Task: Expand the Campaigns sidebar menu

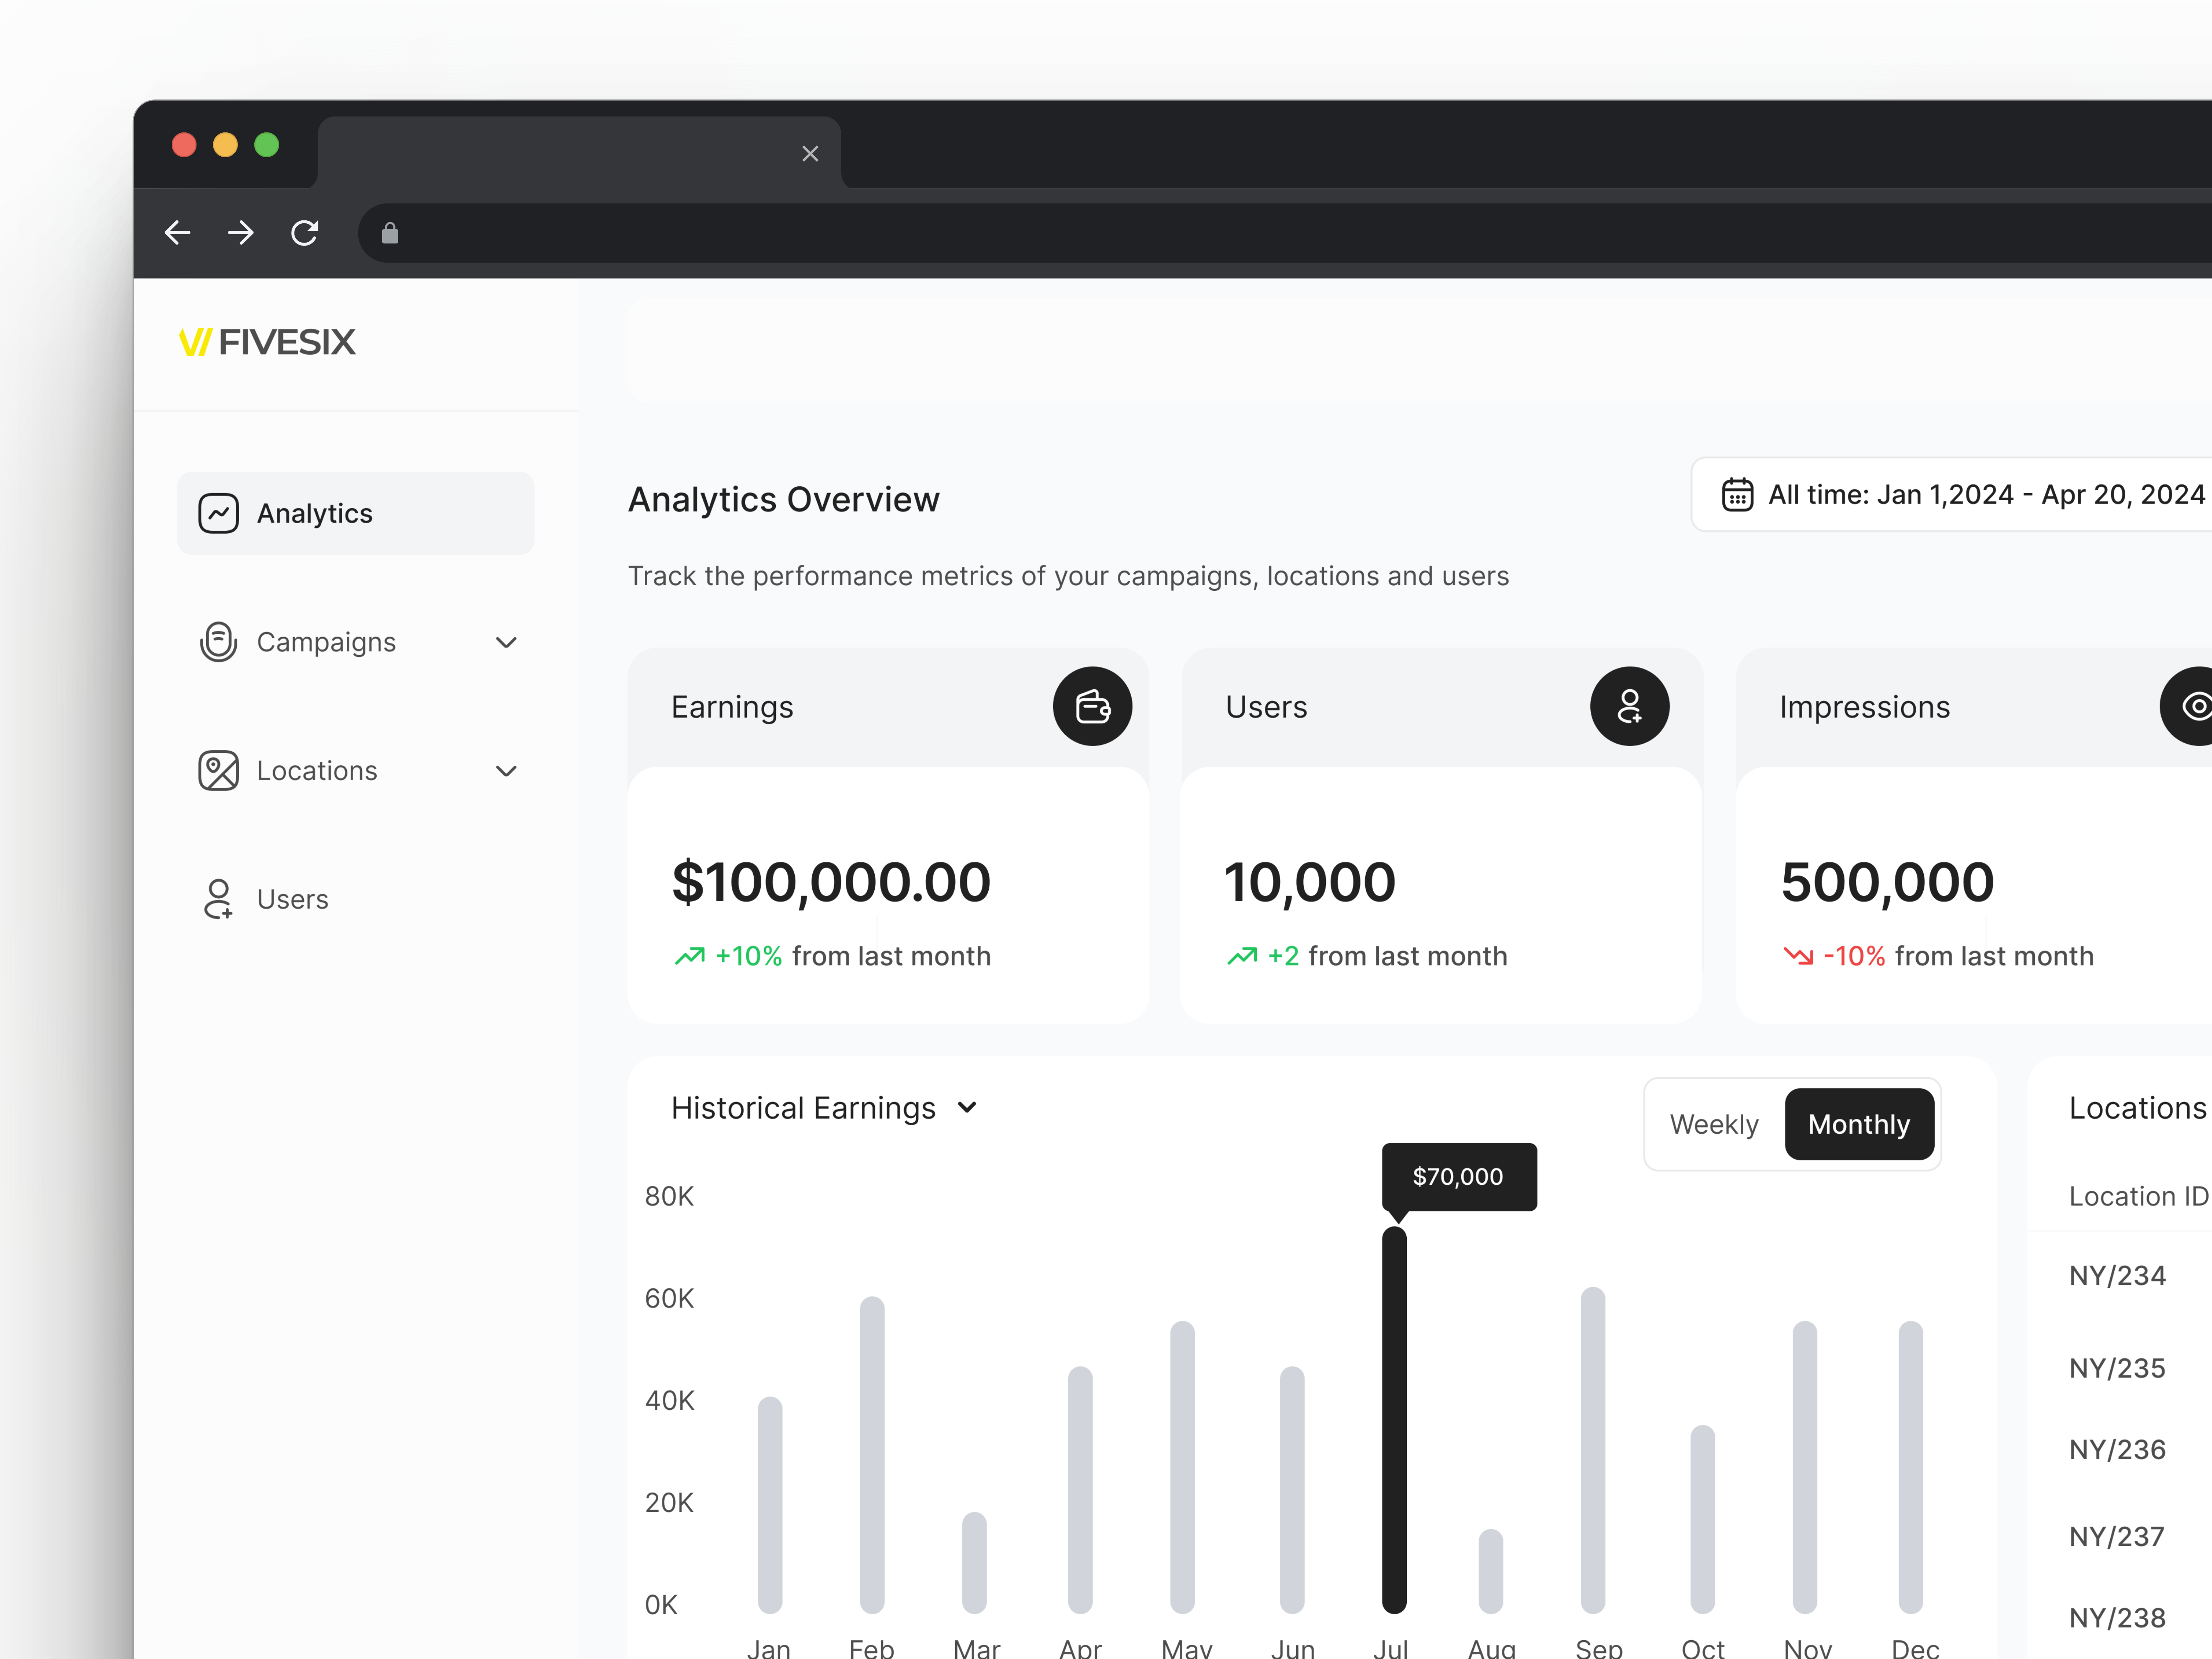Action: [x=506, y=642]
